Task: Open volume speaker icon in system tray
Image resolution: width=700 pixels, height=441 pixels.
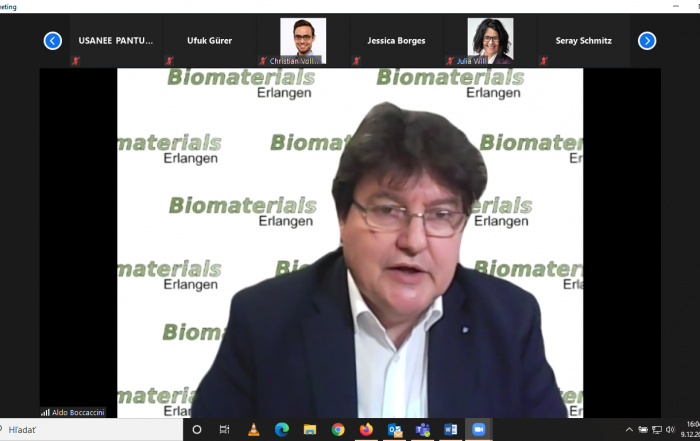Action: point(670,430)
